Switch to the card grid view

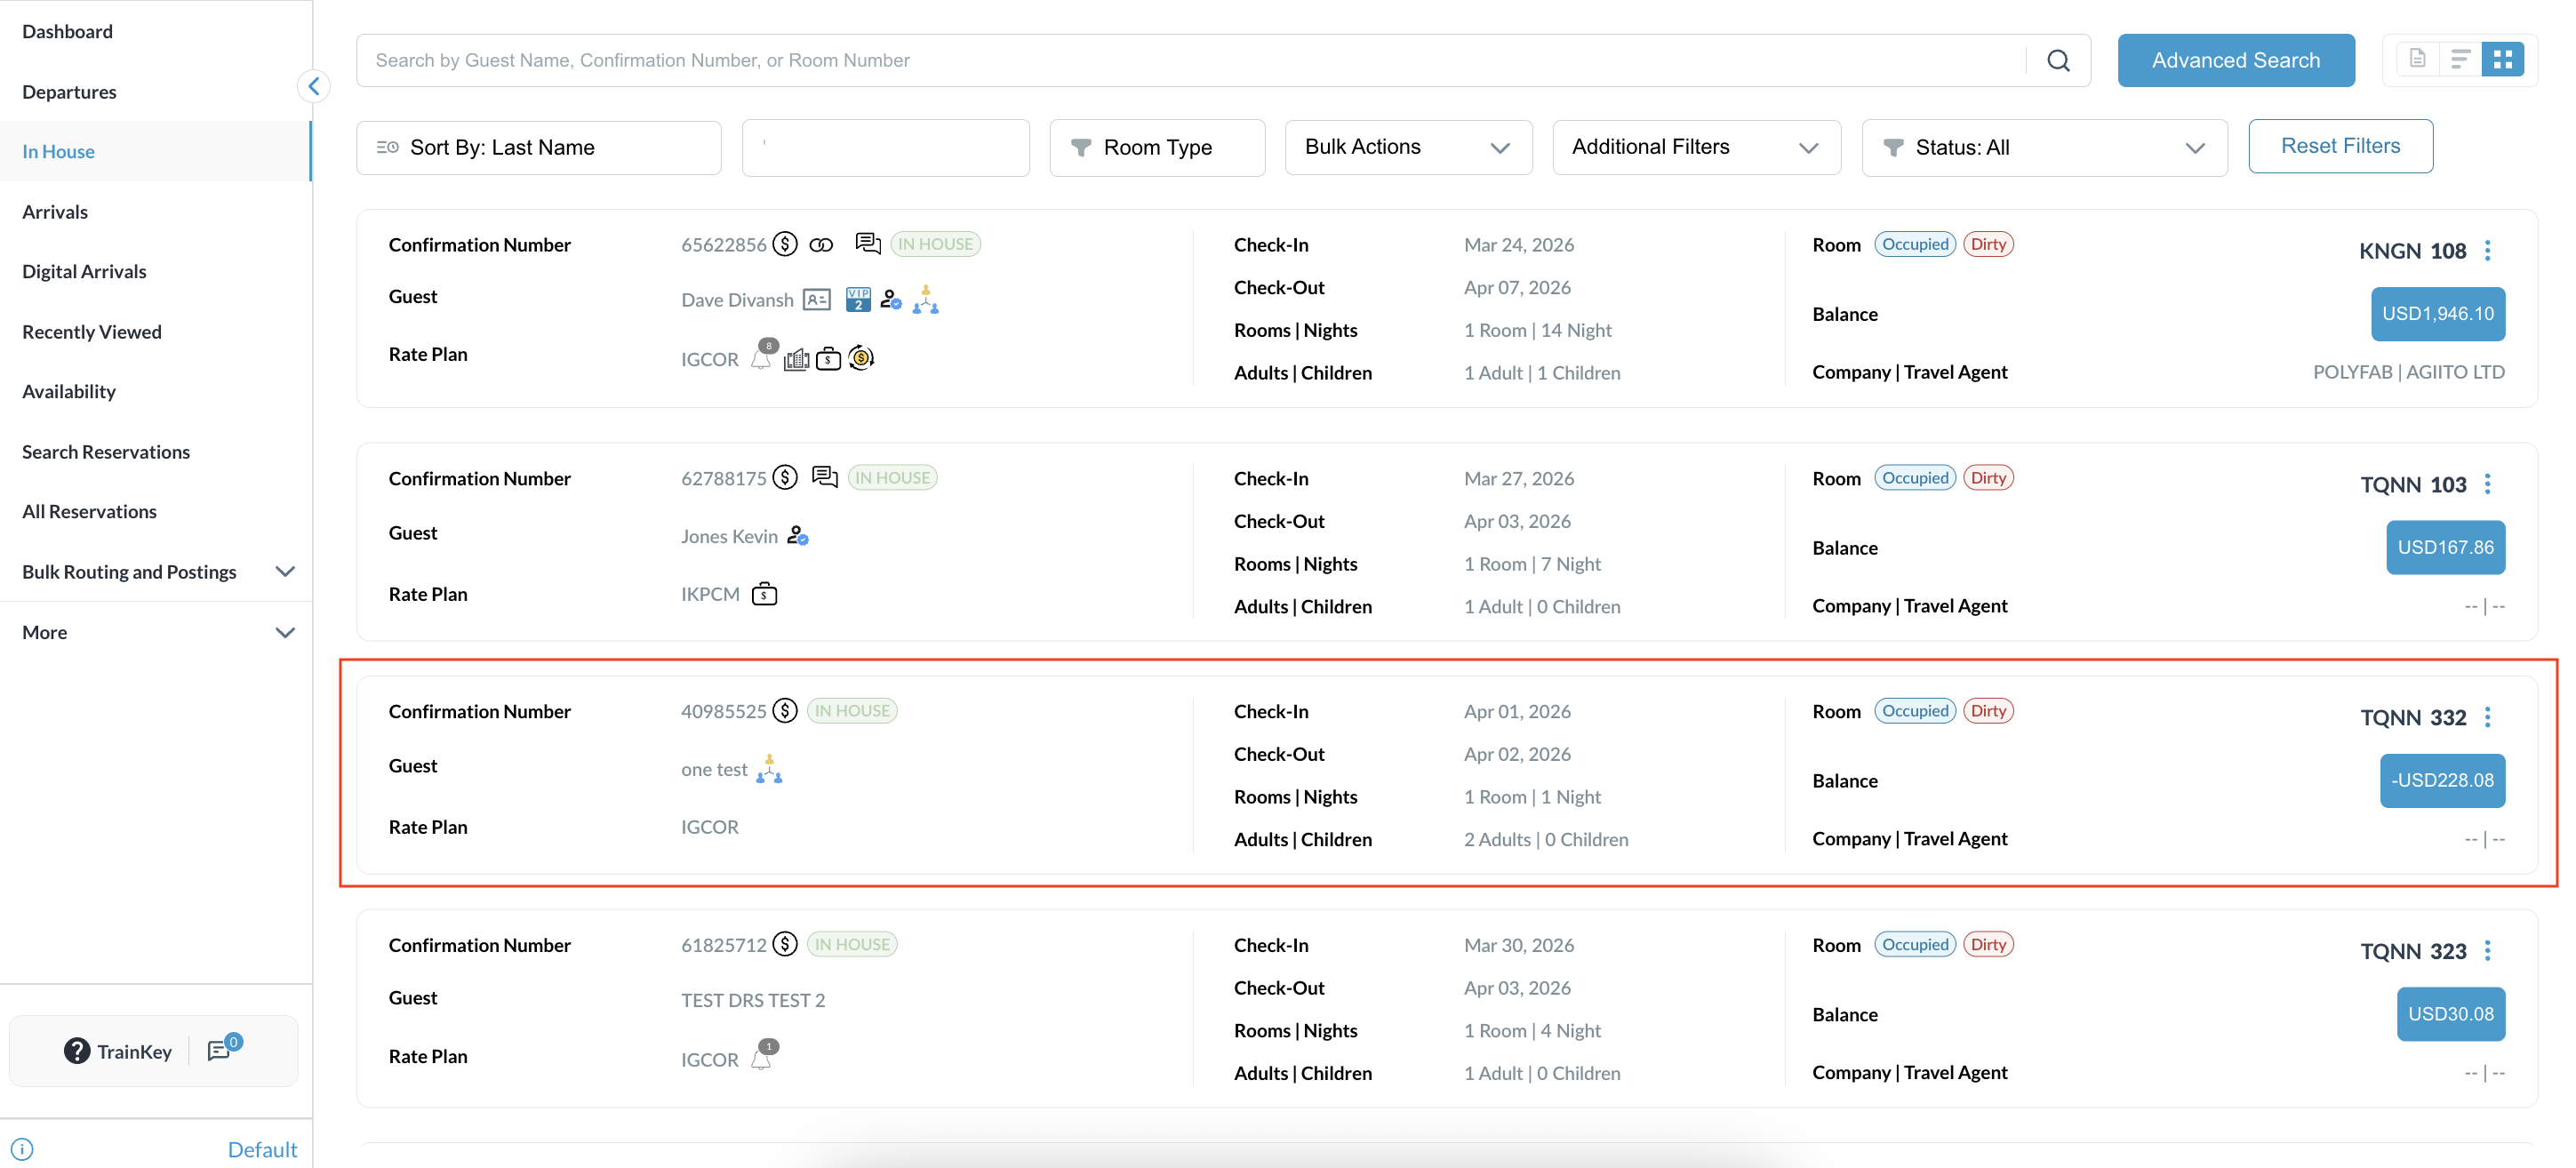(2502, 60)
